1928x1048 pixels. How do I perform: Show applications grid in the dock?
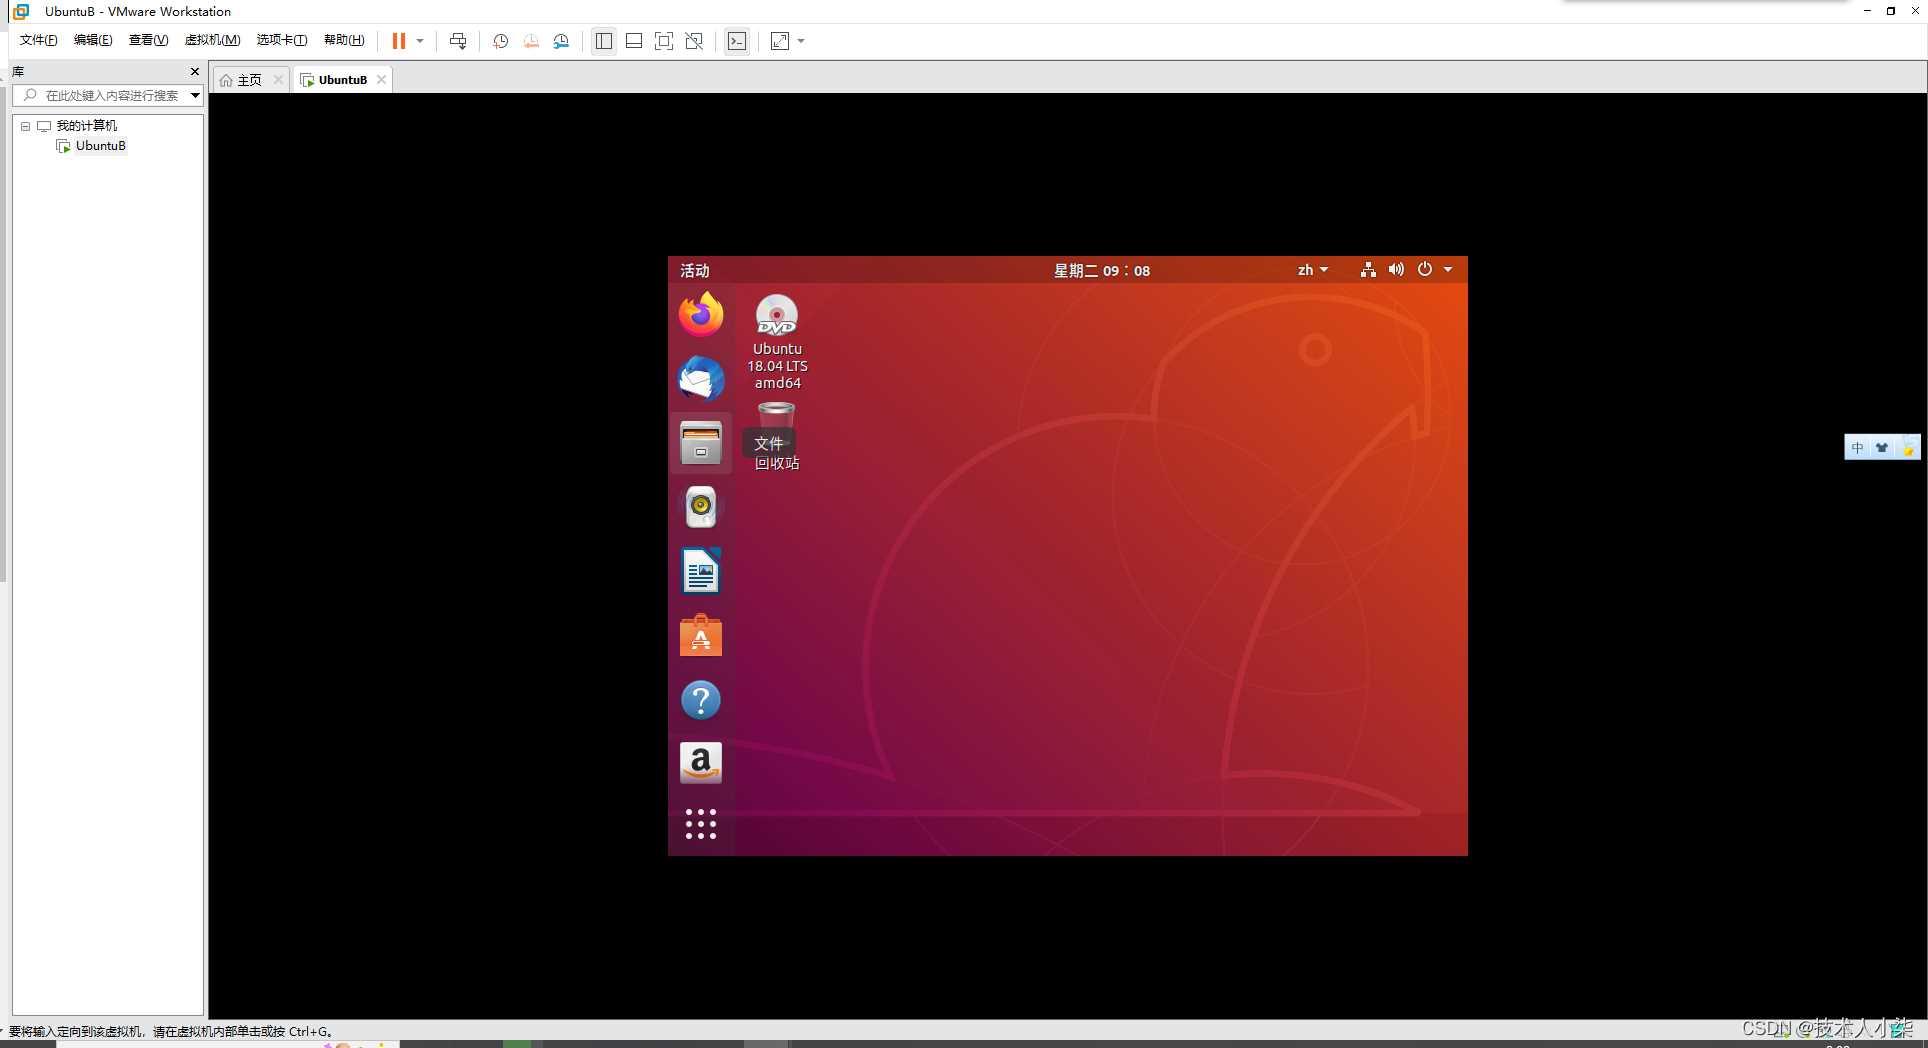(701, 824)
